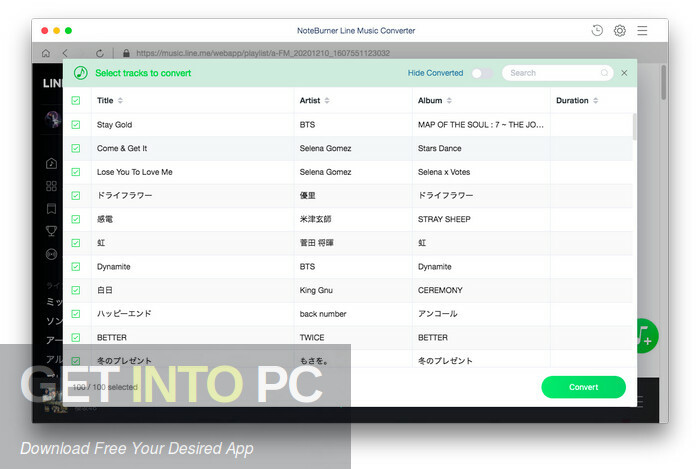Open the radio icon in LINE sidebar
Image resolution: width=700 pixels, height=469 pixels.
point(51,254)
